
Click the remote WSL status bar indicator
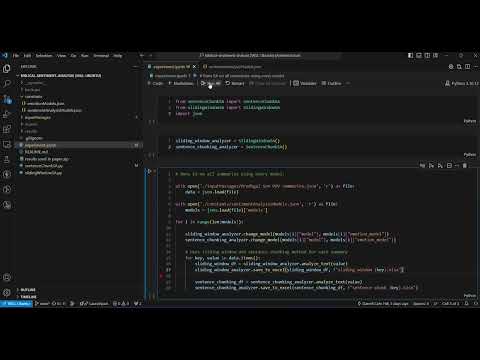coord(16,303)
